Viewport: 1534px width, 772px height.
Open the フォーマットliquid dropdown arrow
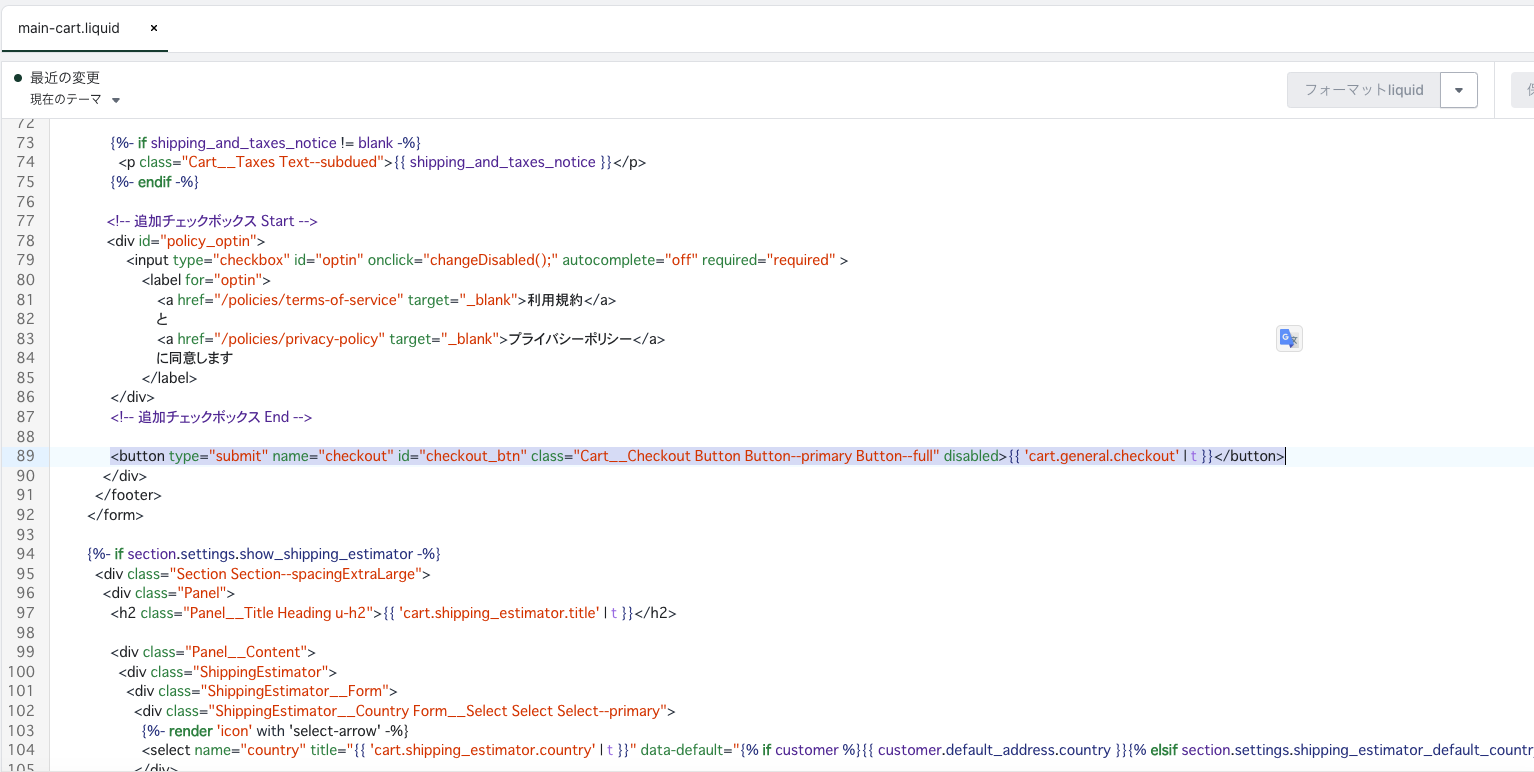coord(1459,90)
